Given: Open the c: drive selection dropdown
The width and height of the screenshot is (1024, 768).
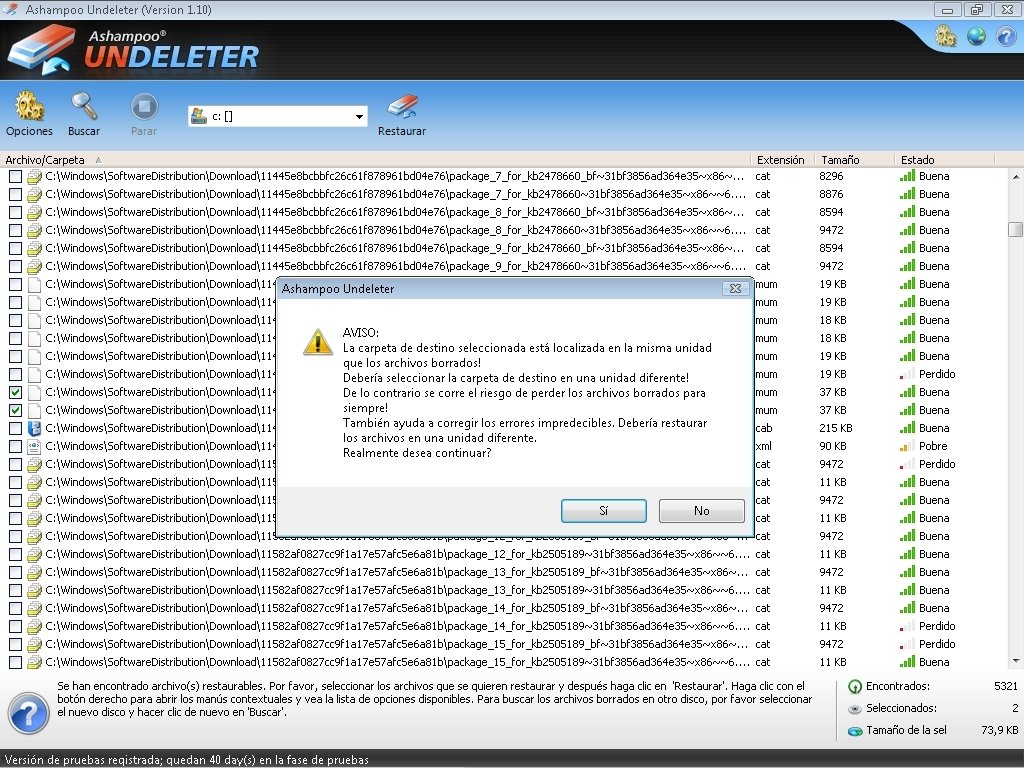Looking at the screenshot, I should (359, 116).
